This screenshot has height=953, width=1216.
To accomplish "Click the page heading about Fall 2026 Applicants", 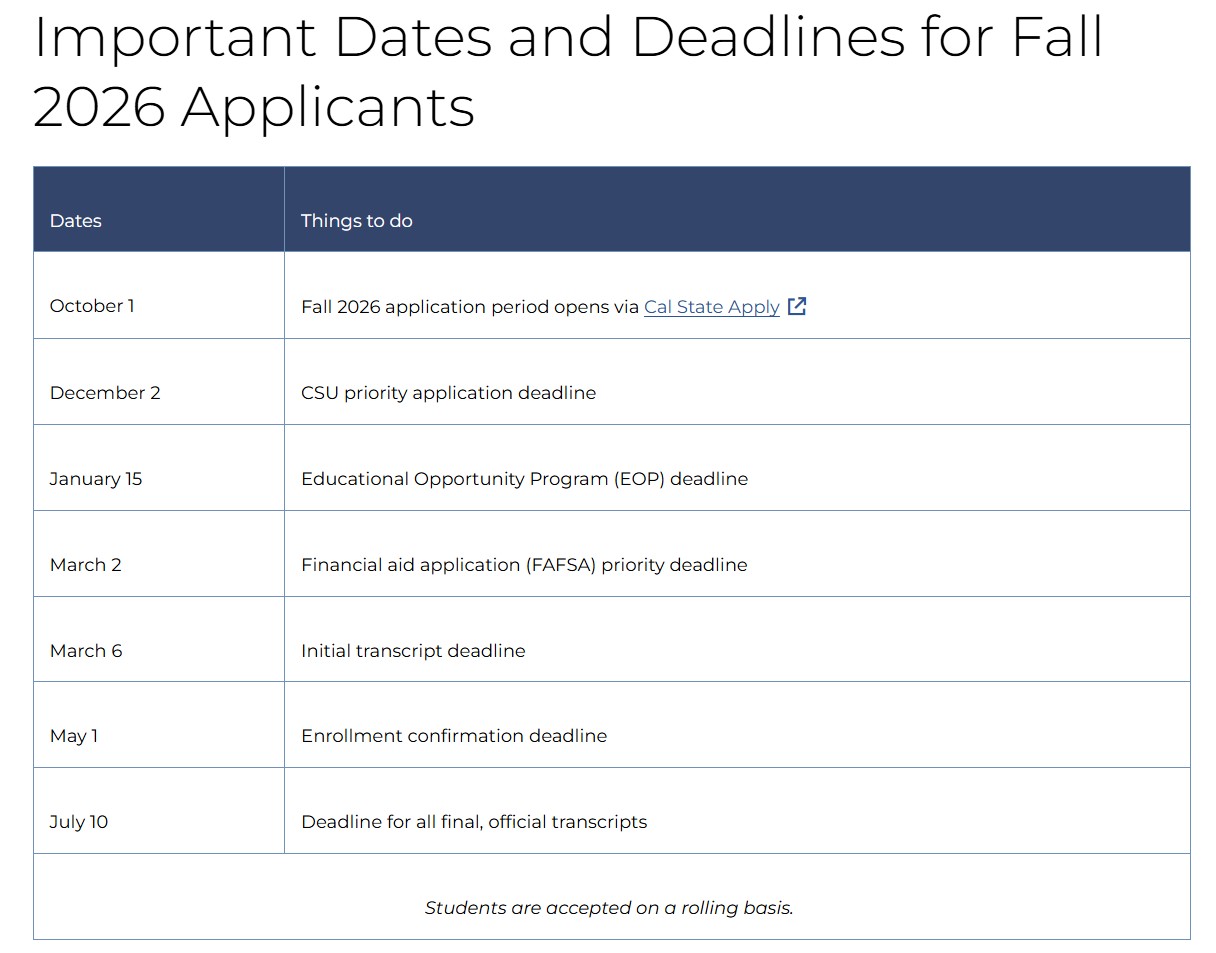I will tap(567, 72).
